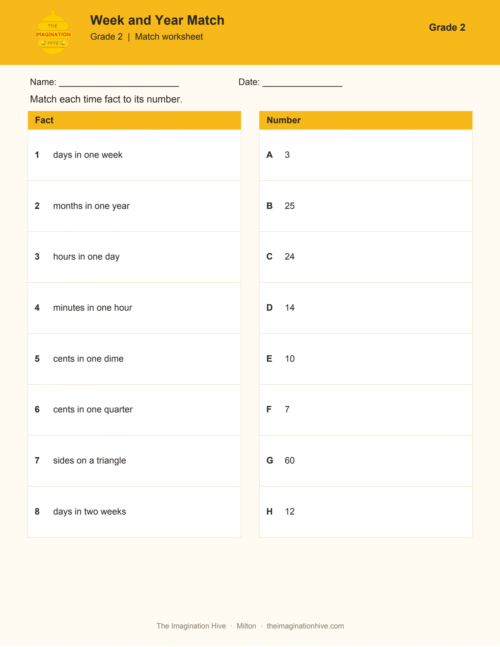Select fact 8 days in two weeks
Screen dimensions: 500x647
[134, 512]
